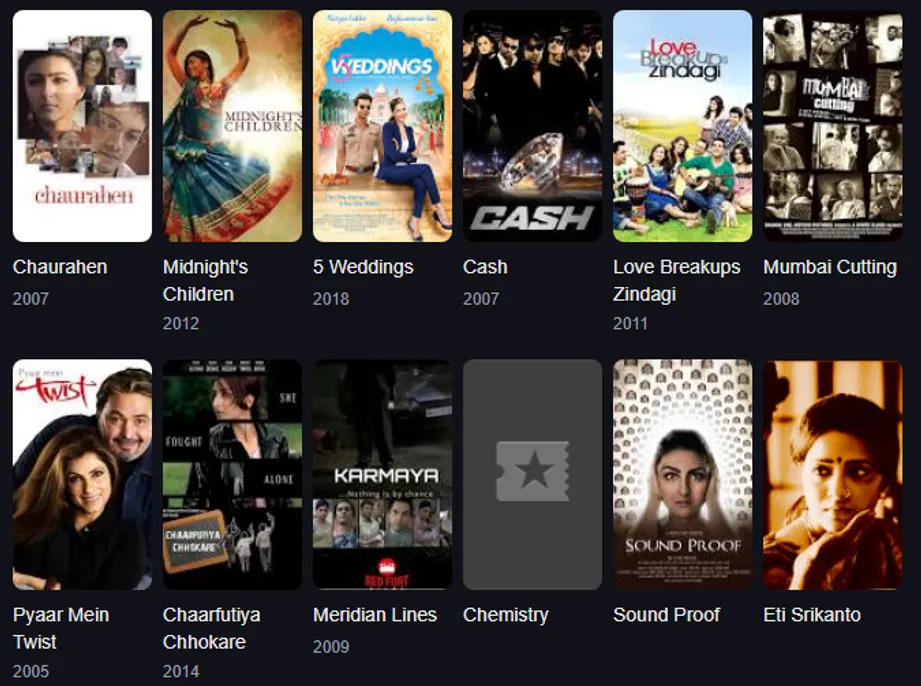Select the Mumbai Cutting poster
Screen dimensions: 921x686
[x=832, y=126]
